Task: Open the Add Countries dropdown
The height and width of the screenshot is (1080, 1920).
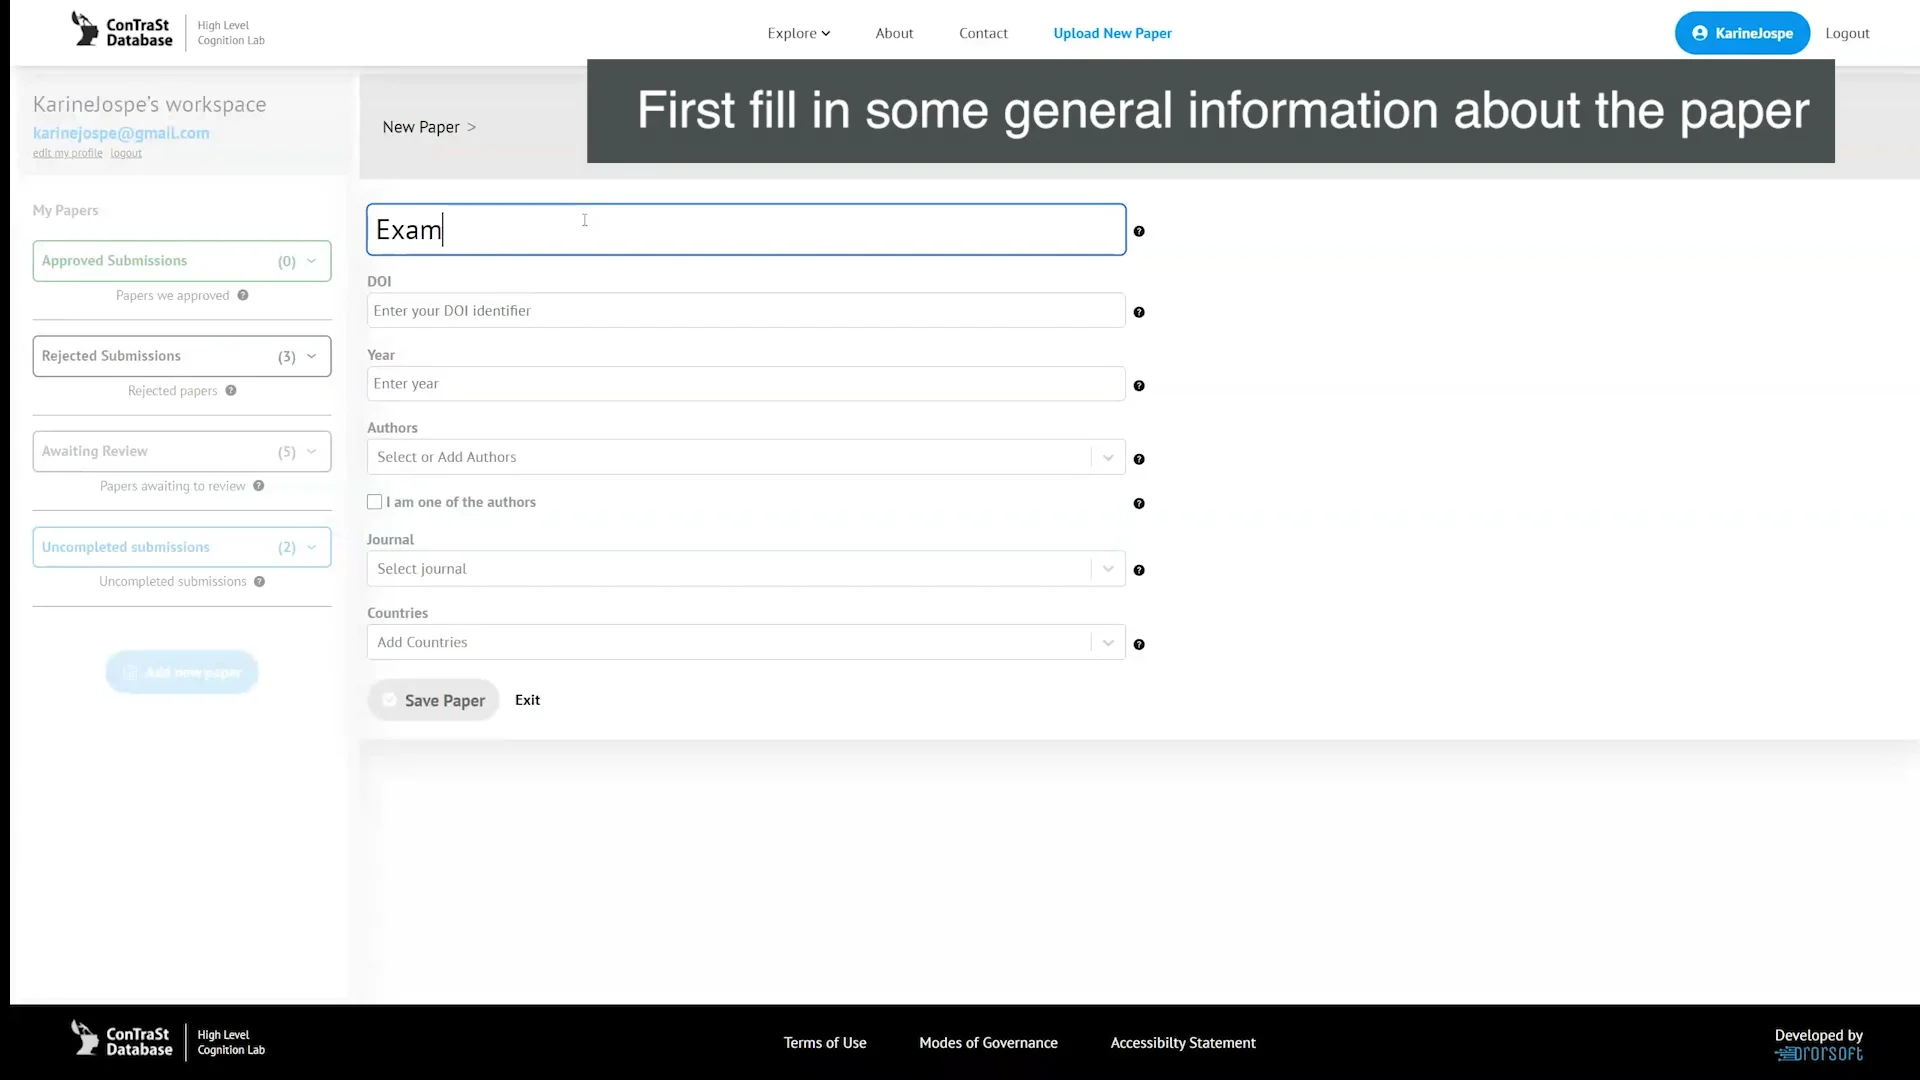Action: 1106,642
